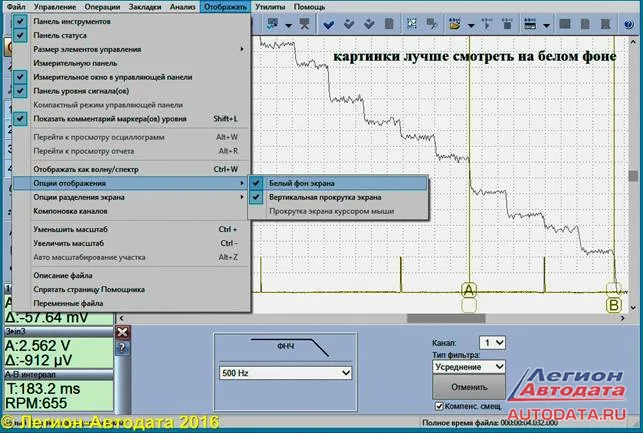This screenshot has width=643, height=433.
Task: Open the Управление menu
Action: pyautogui.click(x=55, y=7)
